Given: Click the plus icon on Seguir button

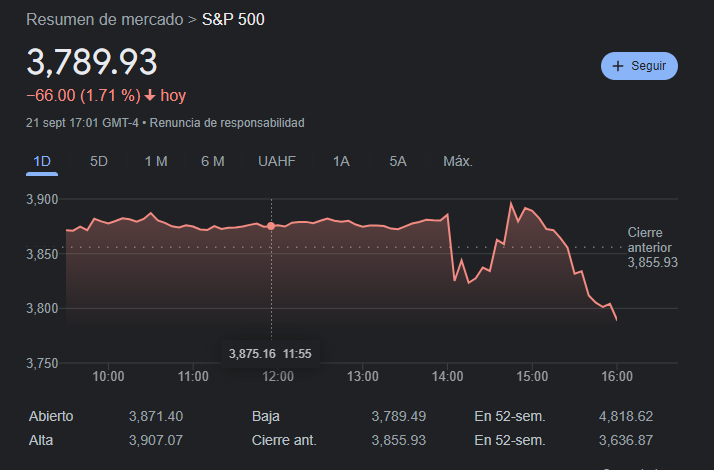Looking at the screenshot, I should pos(617,66).
